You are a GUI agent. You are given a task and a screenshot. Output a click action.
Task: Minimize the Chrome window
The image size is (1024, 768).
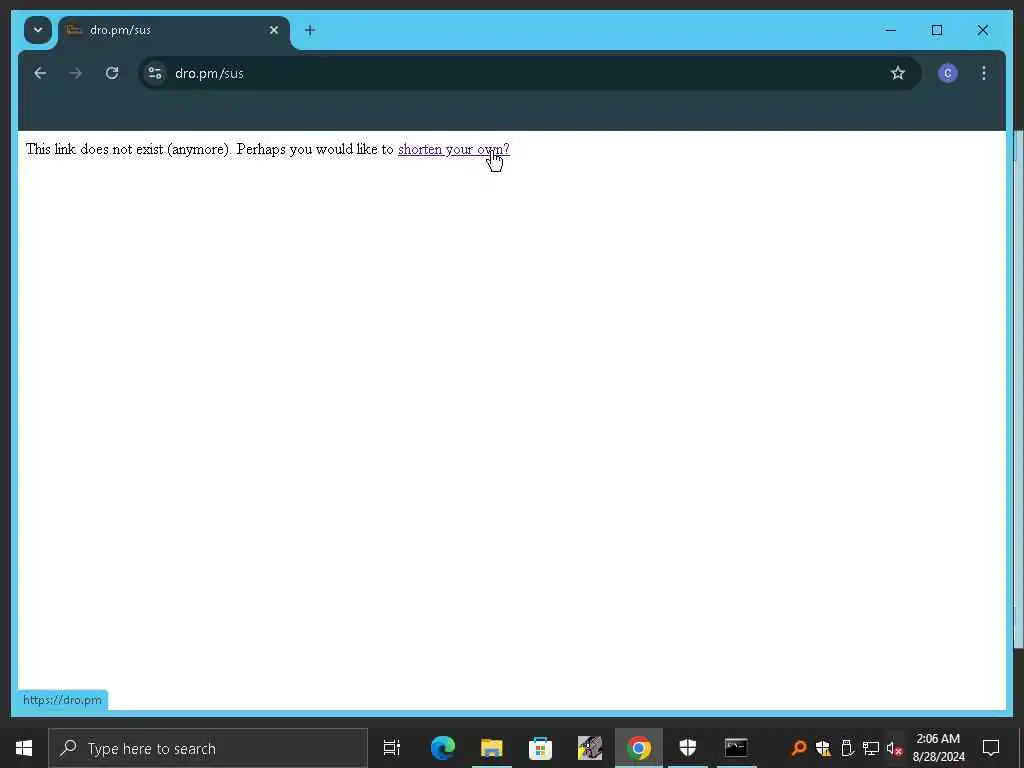coord(891,30)
